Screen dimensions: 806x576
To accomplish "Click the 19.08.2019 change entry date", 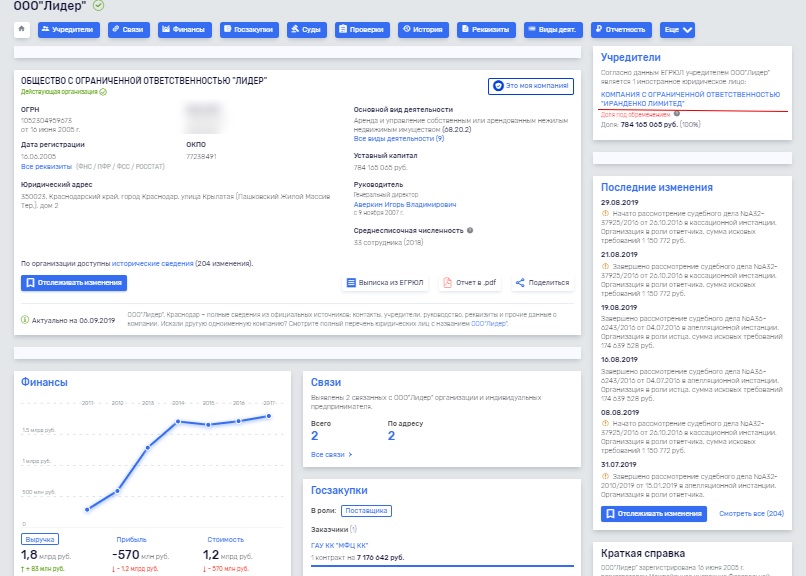I will click(x=619, y=307).
